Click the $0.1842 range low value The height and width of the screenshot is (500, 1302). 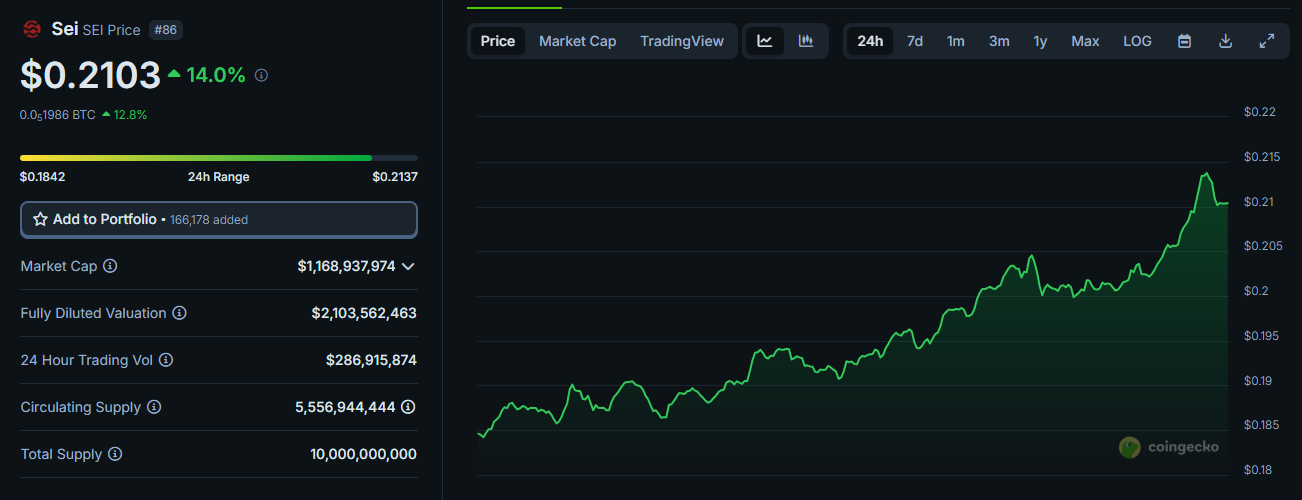(x=42, y=177)
